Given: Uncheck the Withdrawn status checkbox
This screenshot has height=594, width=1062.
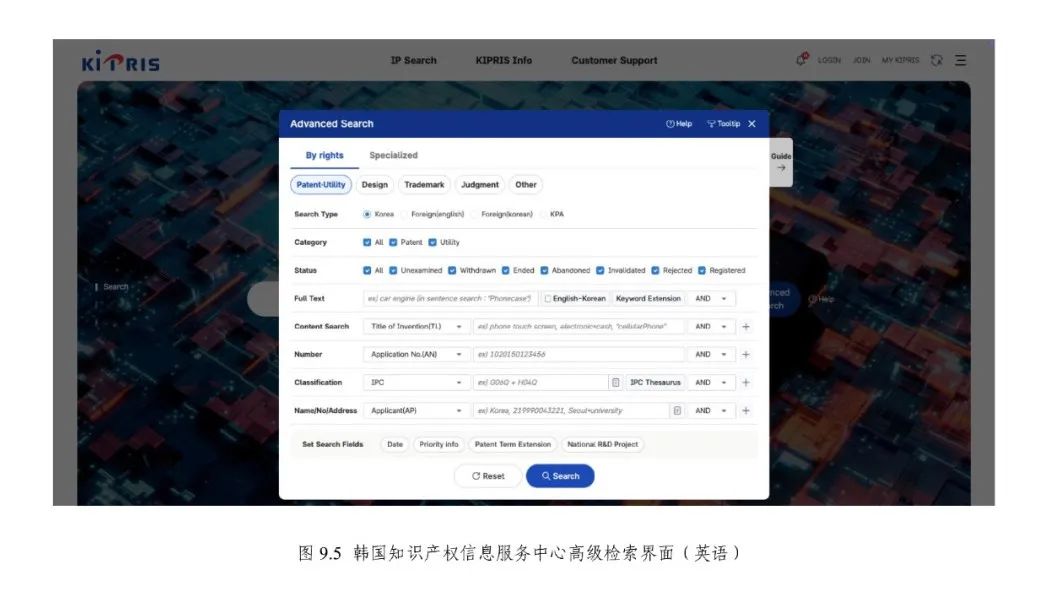Looking at the screenshot, I should click(x=453, y=270).
